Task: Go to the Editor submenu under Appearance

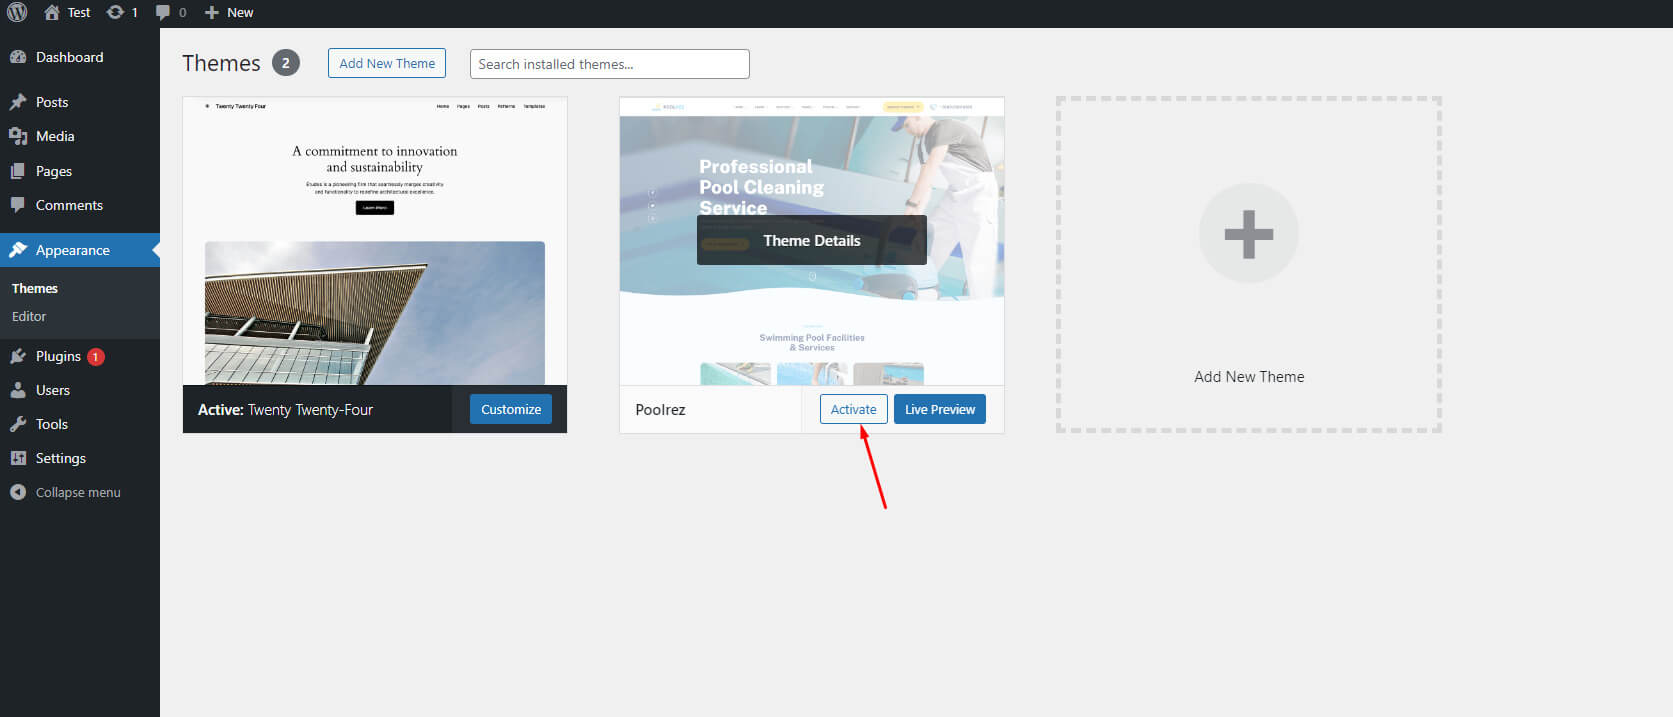Action: [29, 316]
